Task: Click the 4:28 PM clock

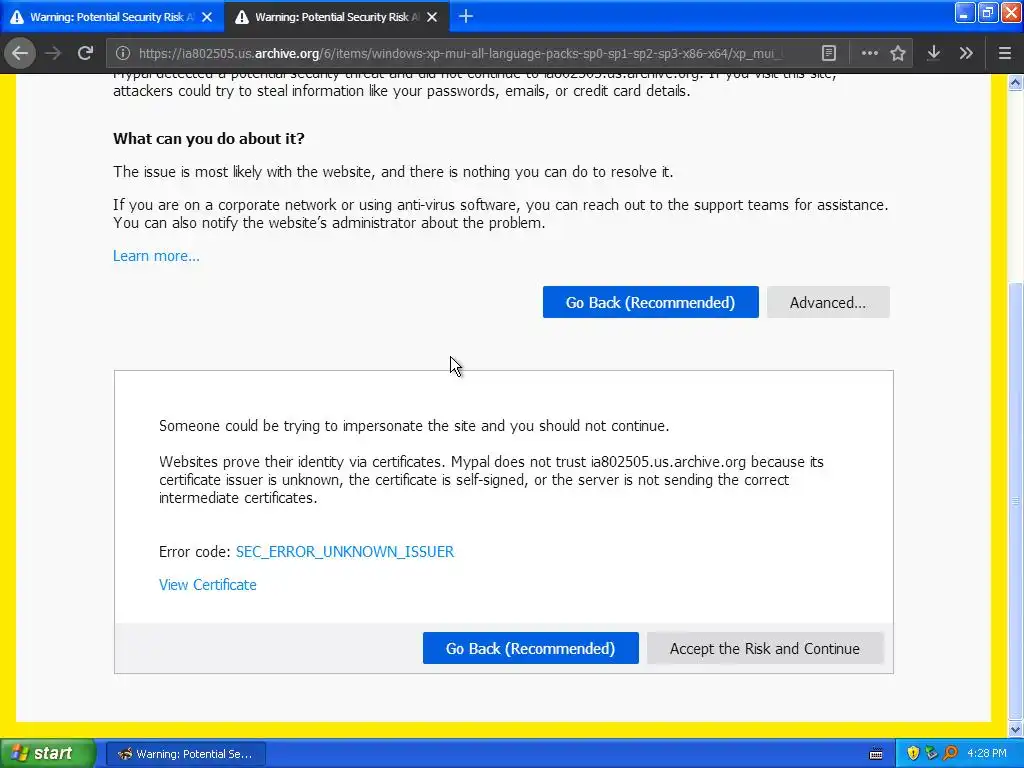Action: [987, 754]
